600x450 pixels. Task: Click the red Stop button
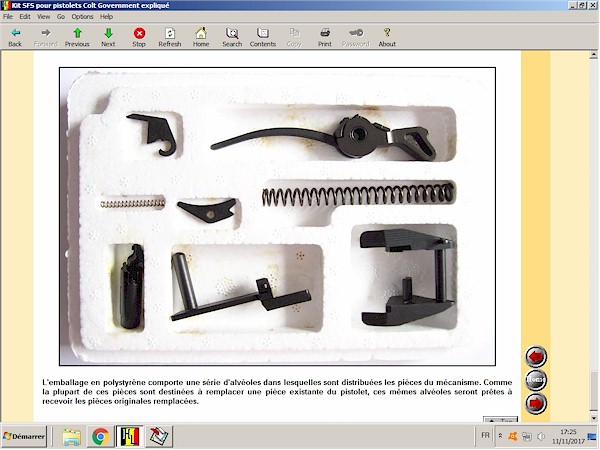[x=139, y=37]
